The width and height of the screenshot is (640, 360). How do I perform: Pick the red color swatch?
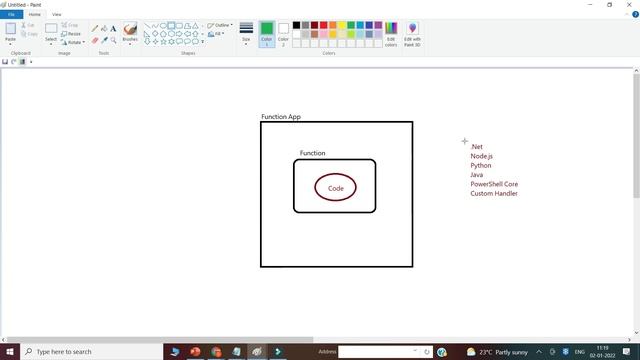(x=324, y=25)
